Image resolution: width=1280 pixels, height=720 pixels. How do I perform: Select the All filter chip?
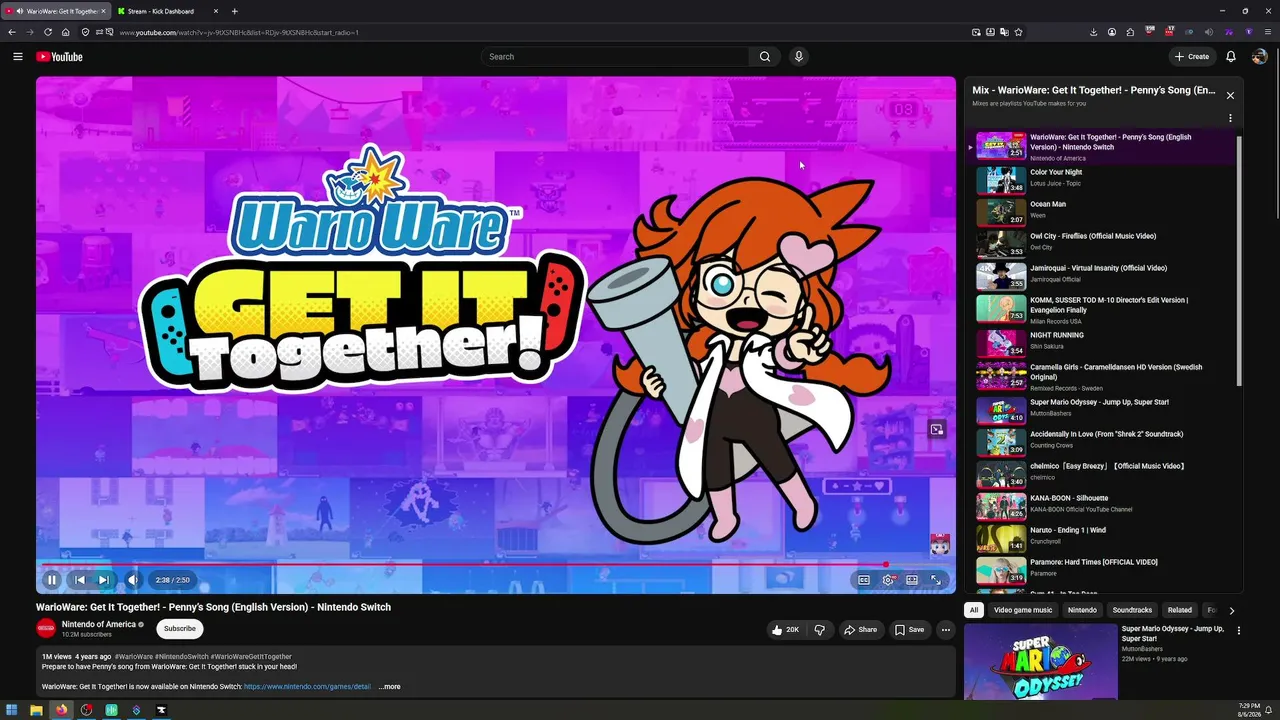tap(973, 610)
